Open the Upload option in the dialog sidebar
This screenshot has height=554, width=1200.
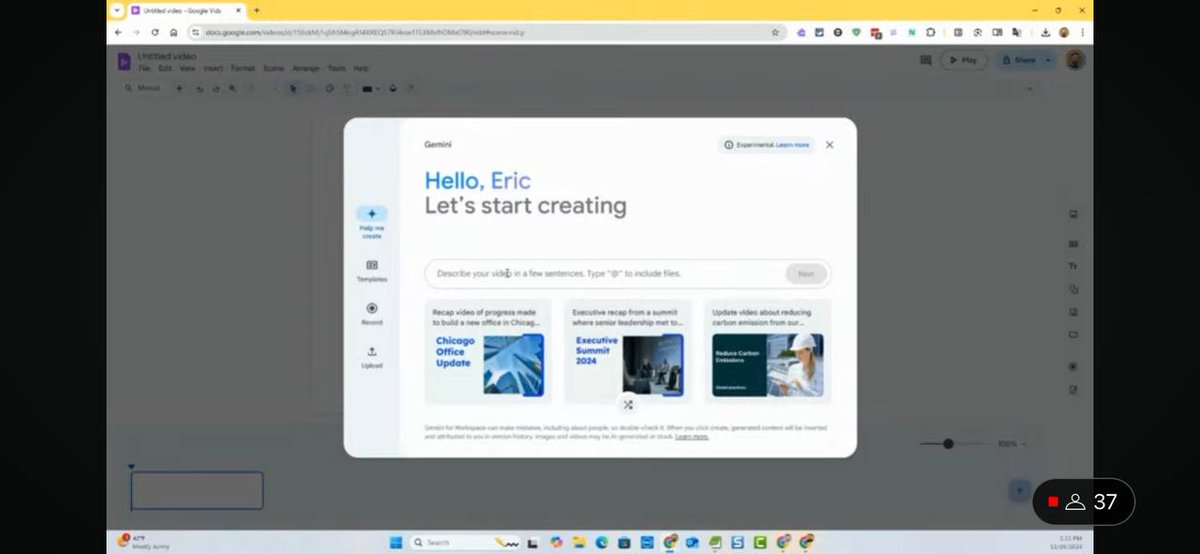372,357
